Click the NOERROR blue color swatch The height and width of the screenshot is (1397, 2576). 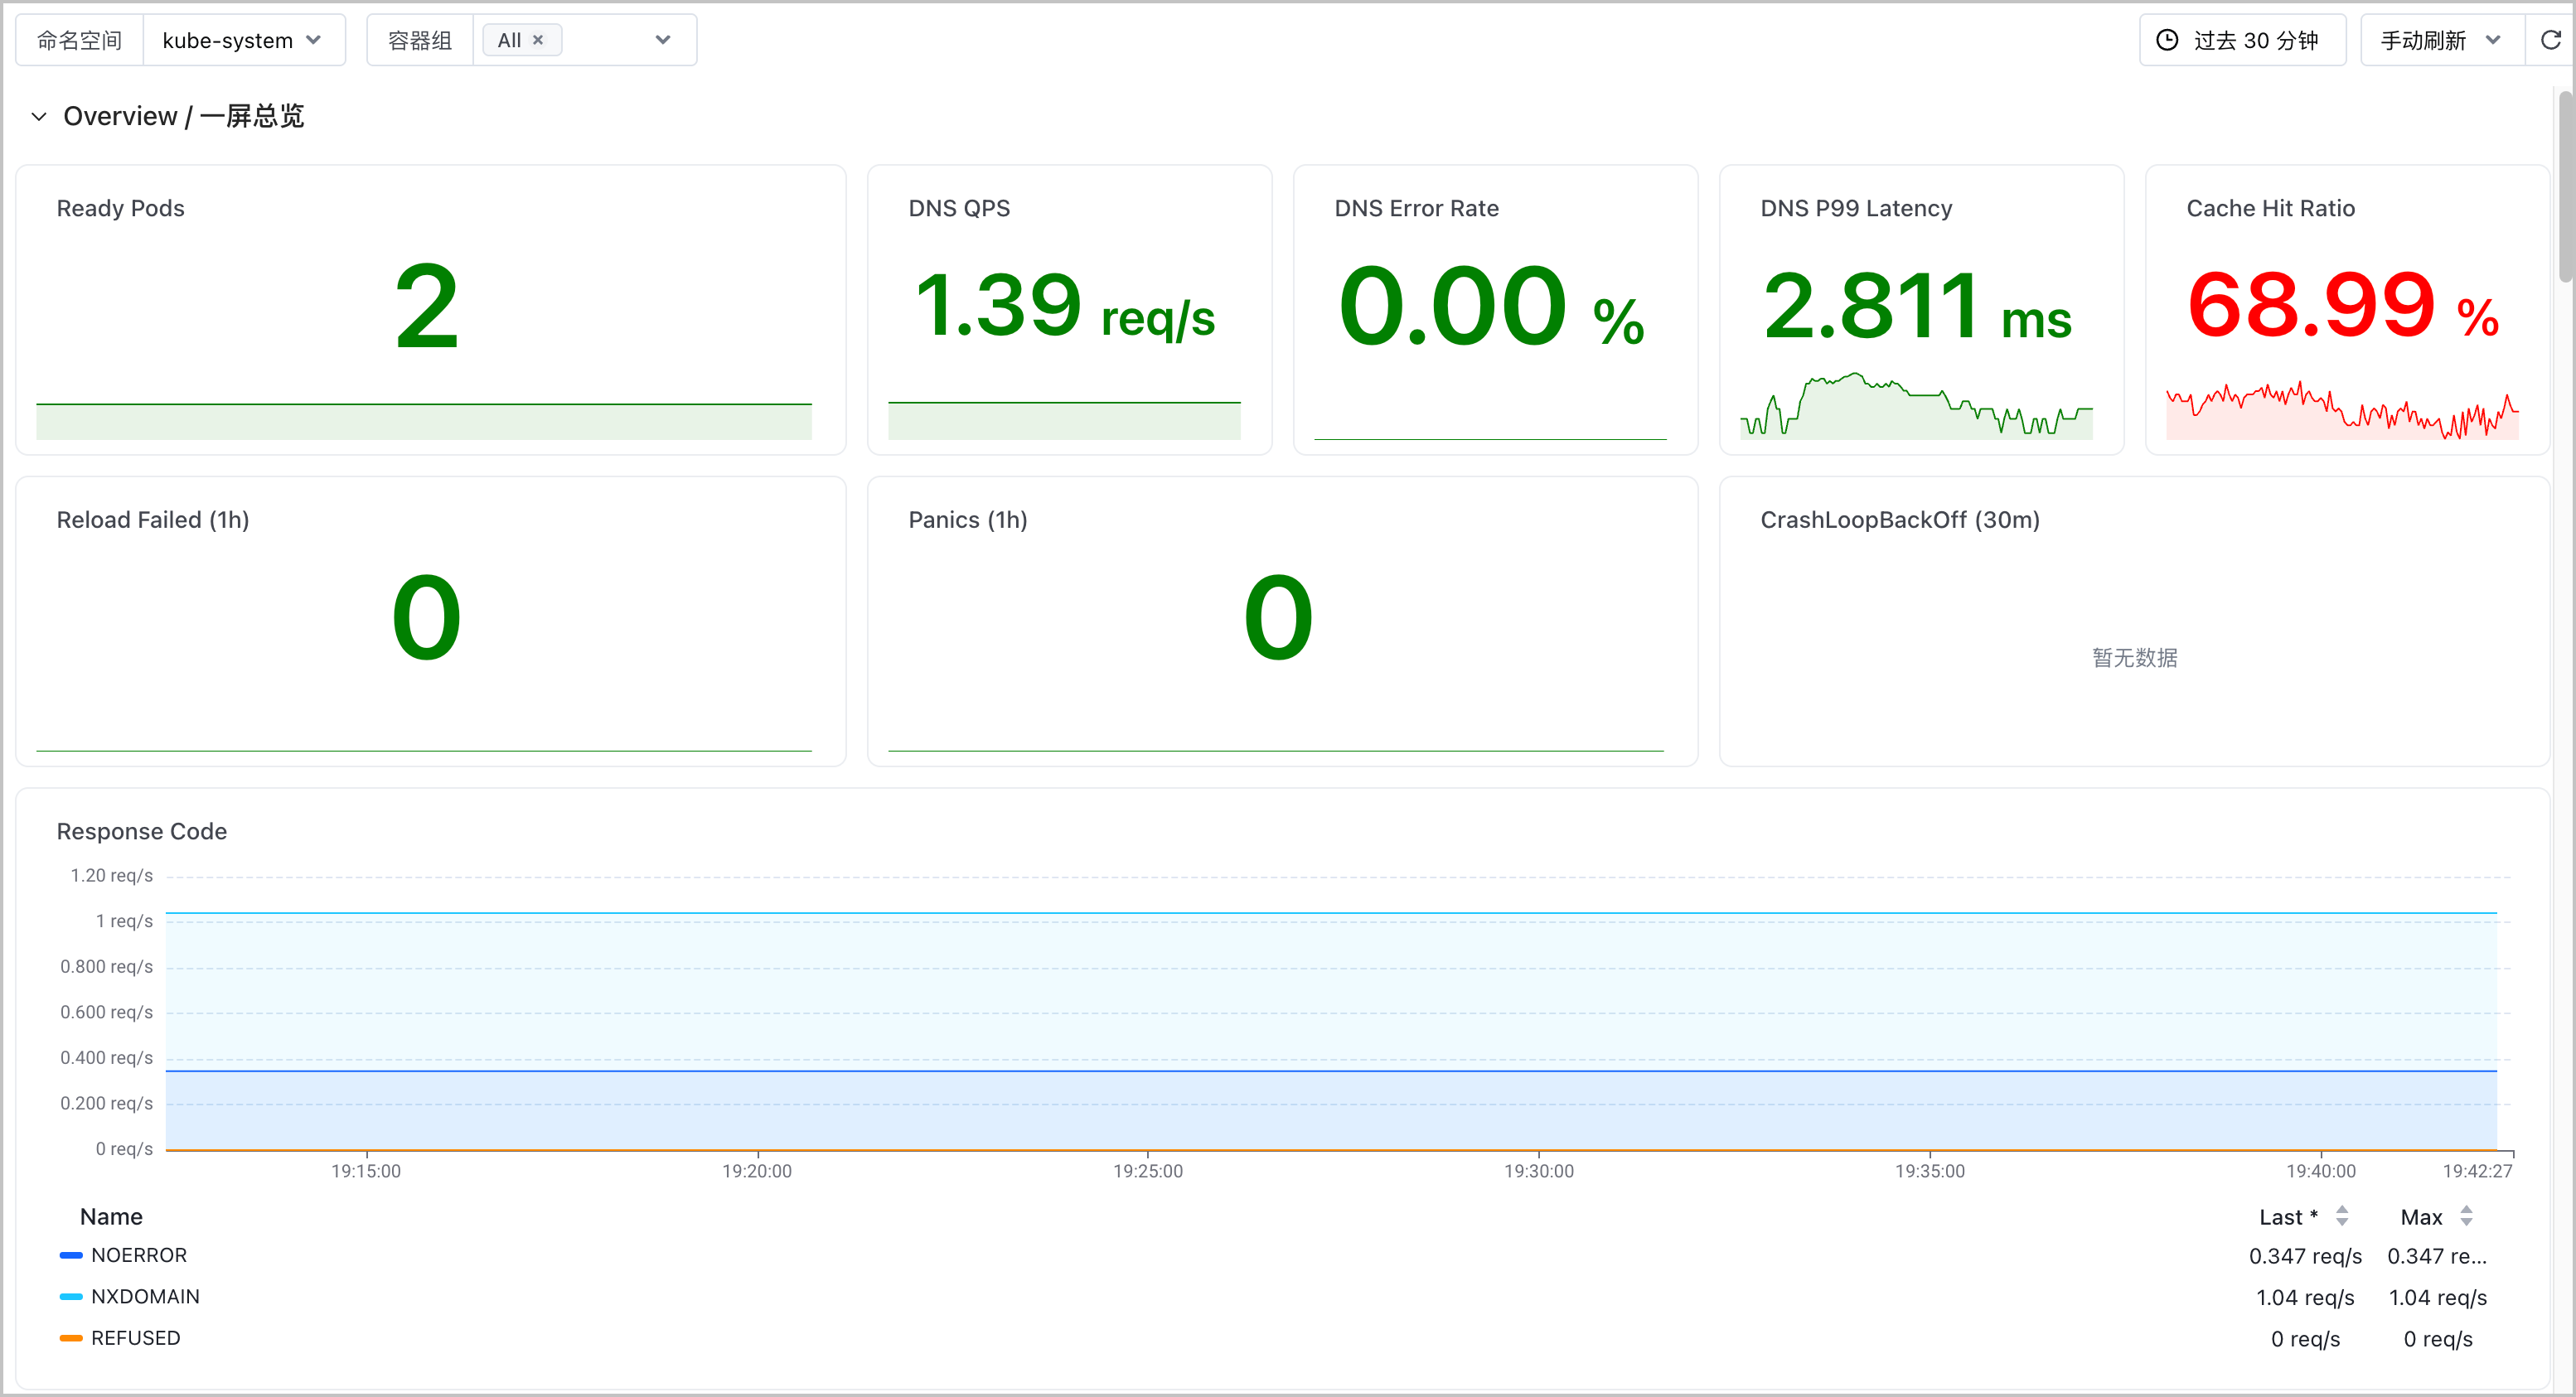[71, 1255]
